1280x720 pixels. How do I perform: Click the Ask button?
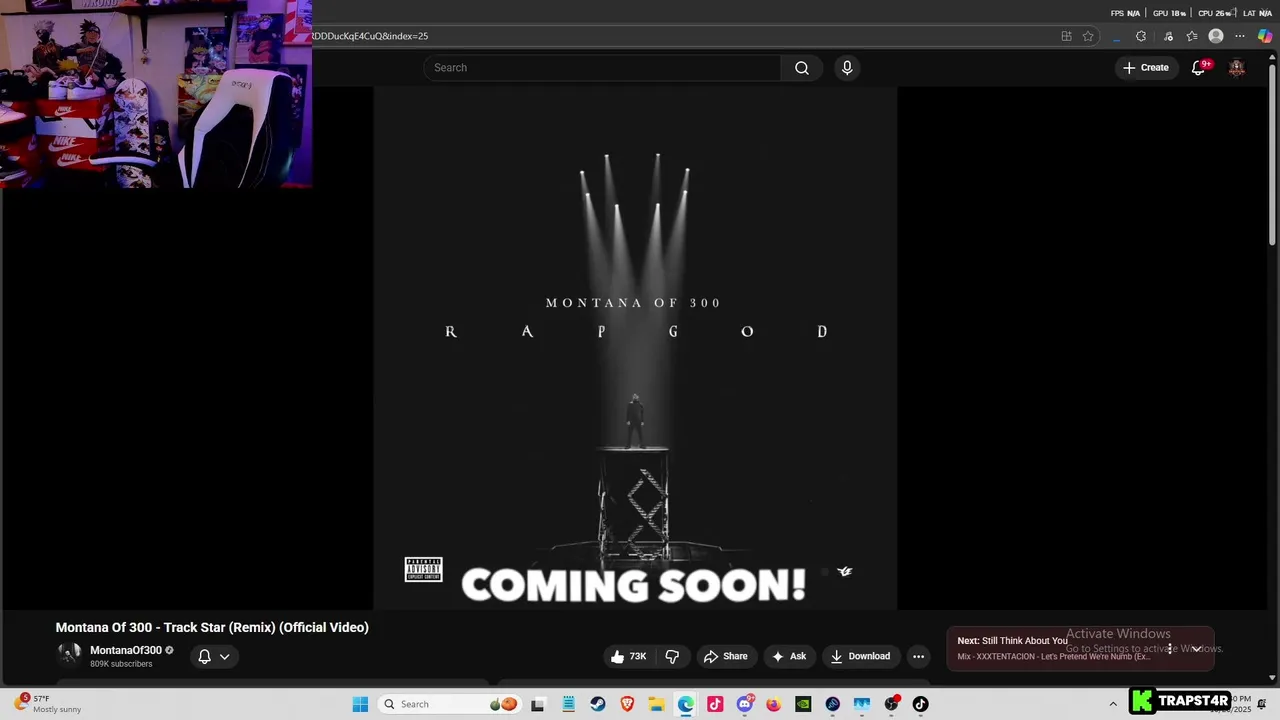(789, 656)
